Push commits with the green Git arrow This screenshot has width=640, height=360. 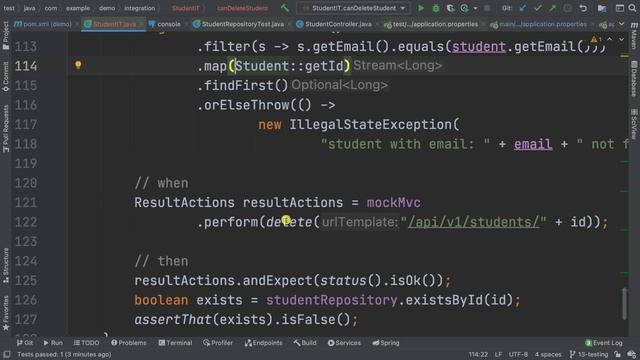552,8
